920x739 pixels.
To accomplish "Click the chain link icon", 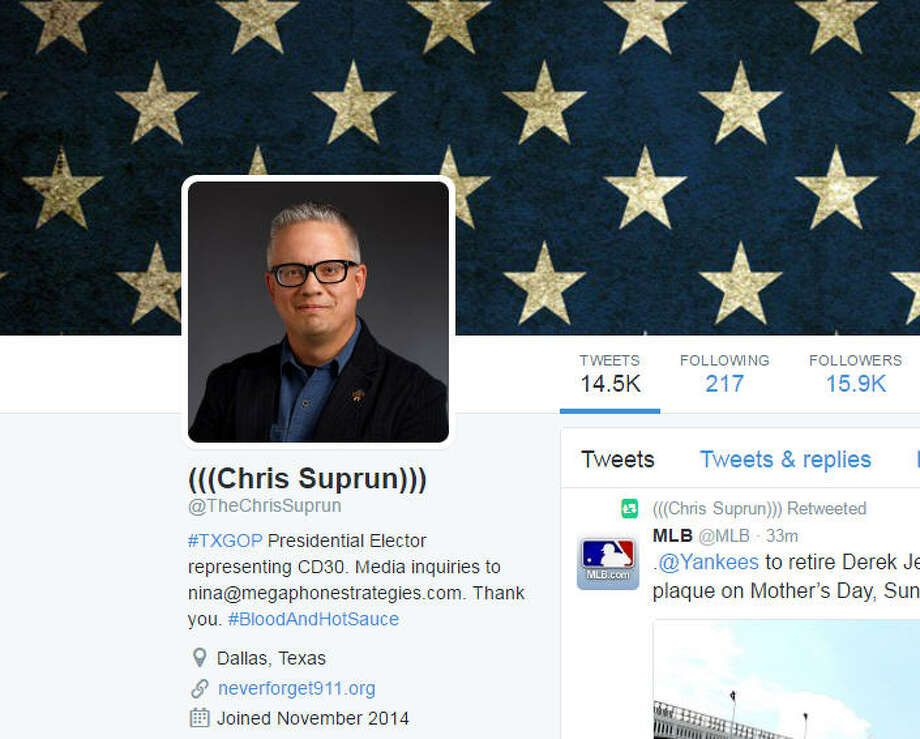I will click(x=199, y=689).
